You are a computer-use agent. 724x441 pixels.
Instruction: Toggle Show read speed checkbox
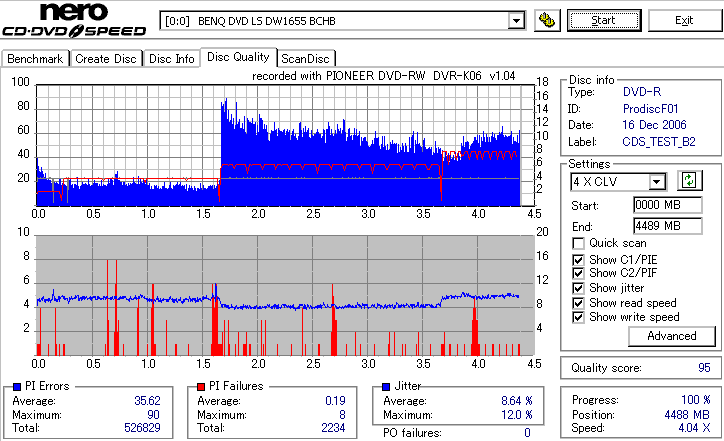click(x=578, y=303)
